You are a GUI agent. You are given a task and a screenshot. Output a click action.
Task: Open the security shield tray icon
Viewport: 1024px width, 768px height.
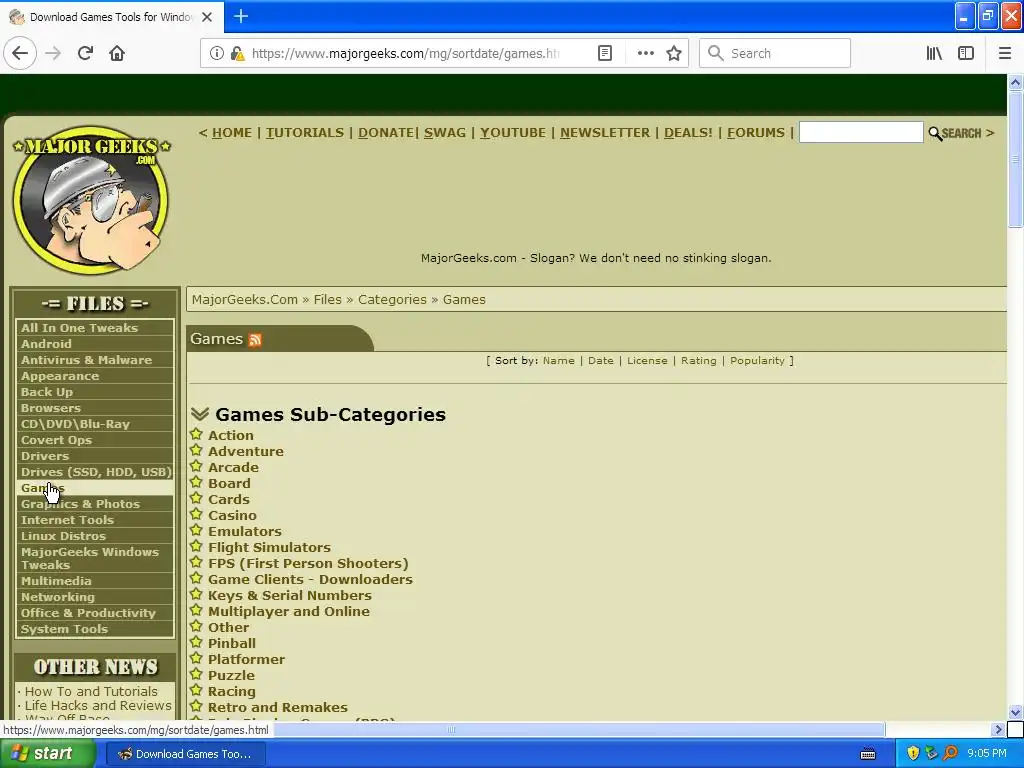click(x=913, y=754)
